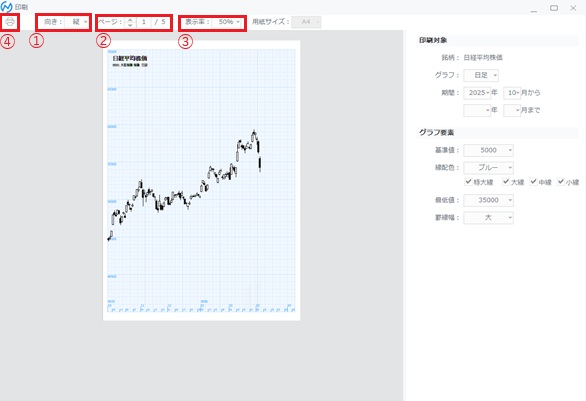The height and width of the screenshot is (401, 586).
Task: Open the 最低値 35000 dropdown
Action: (488, 200)
